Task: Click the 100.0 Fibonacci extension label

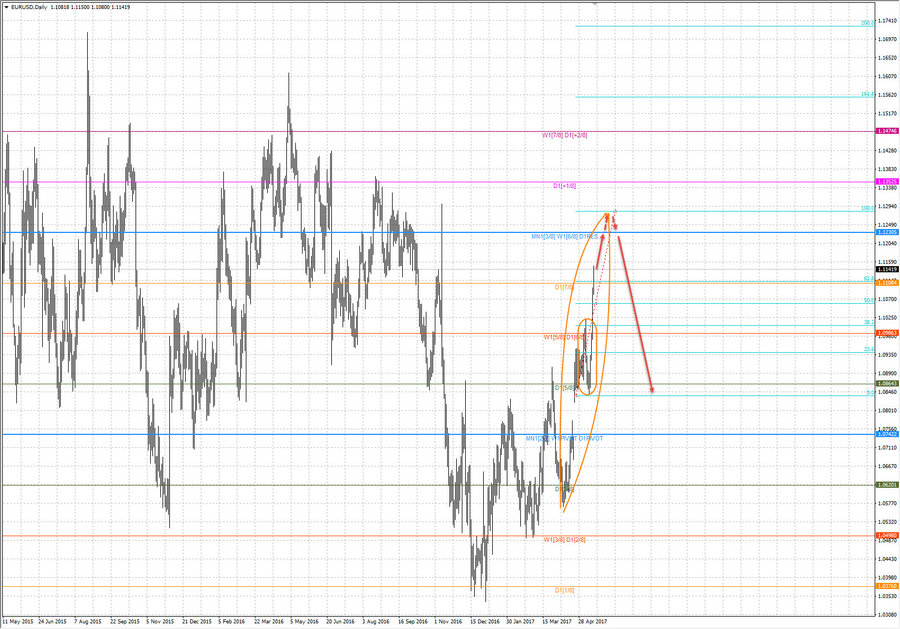Action: click(x=866, y=207)
